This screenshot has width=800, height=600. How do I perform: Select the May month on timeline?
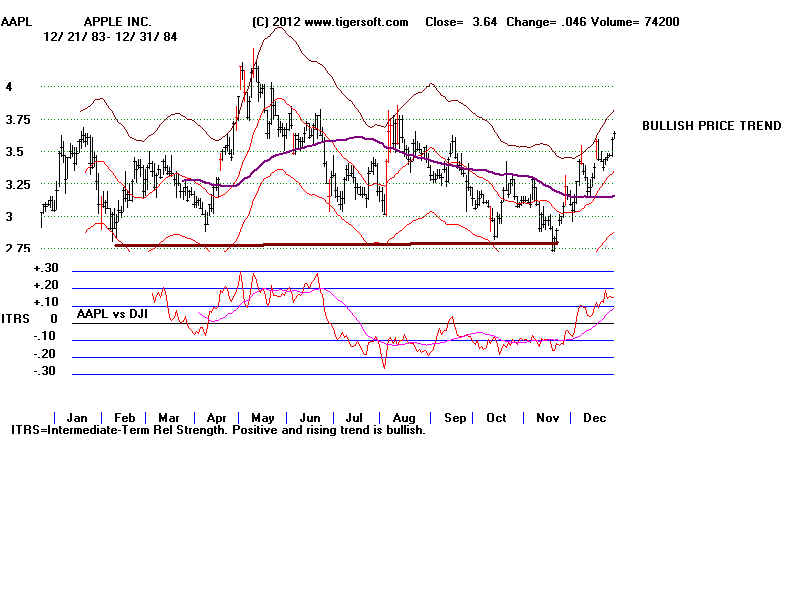pos(261,417)
